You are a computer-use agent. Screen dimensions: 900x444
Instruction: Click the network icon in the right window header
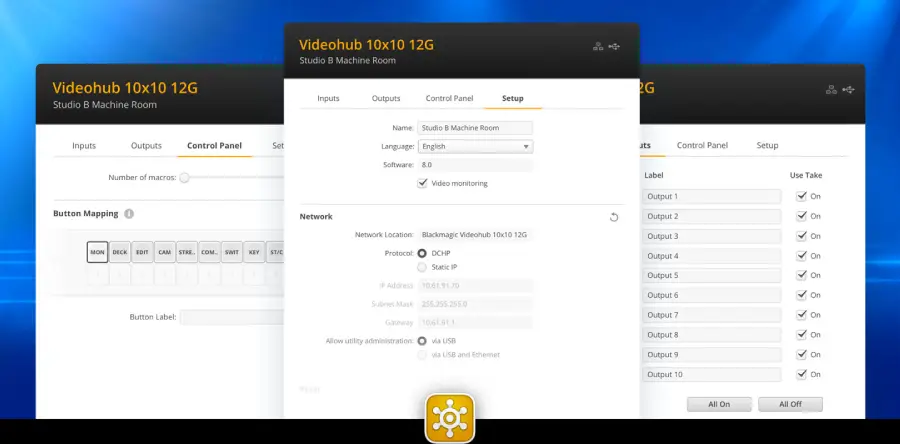(x=831, y=90)
